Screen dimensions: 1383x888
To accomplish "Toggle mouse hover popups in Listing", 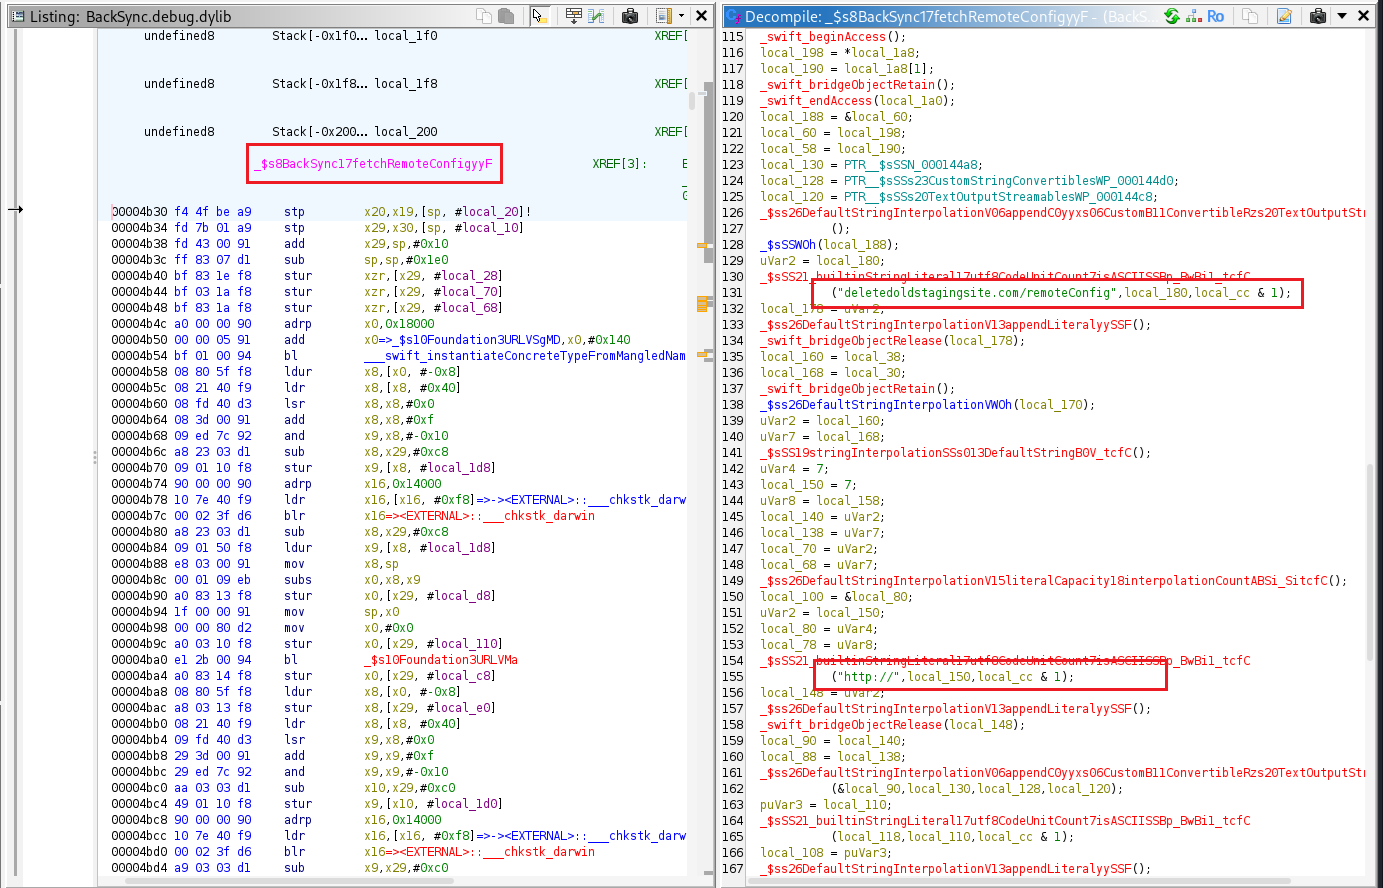I will pos(540,16).
